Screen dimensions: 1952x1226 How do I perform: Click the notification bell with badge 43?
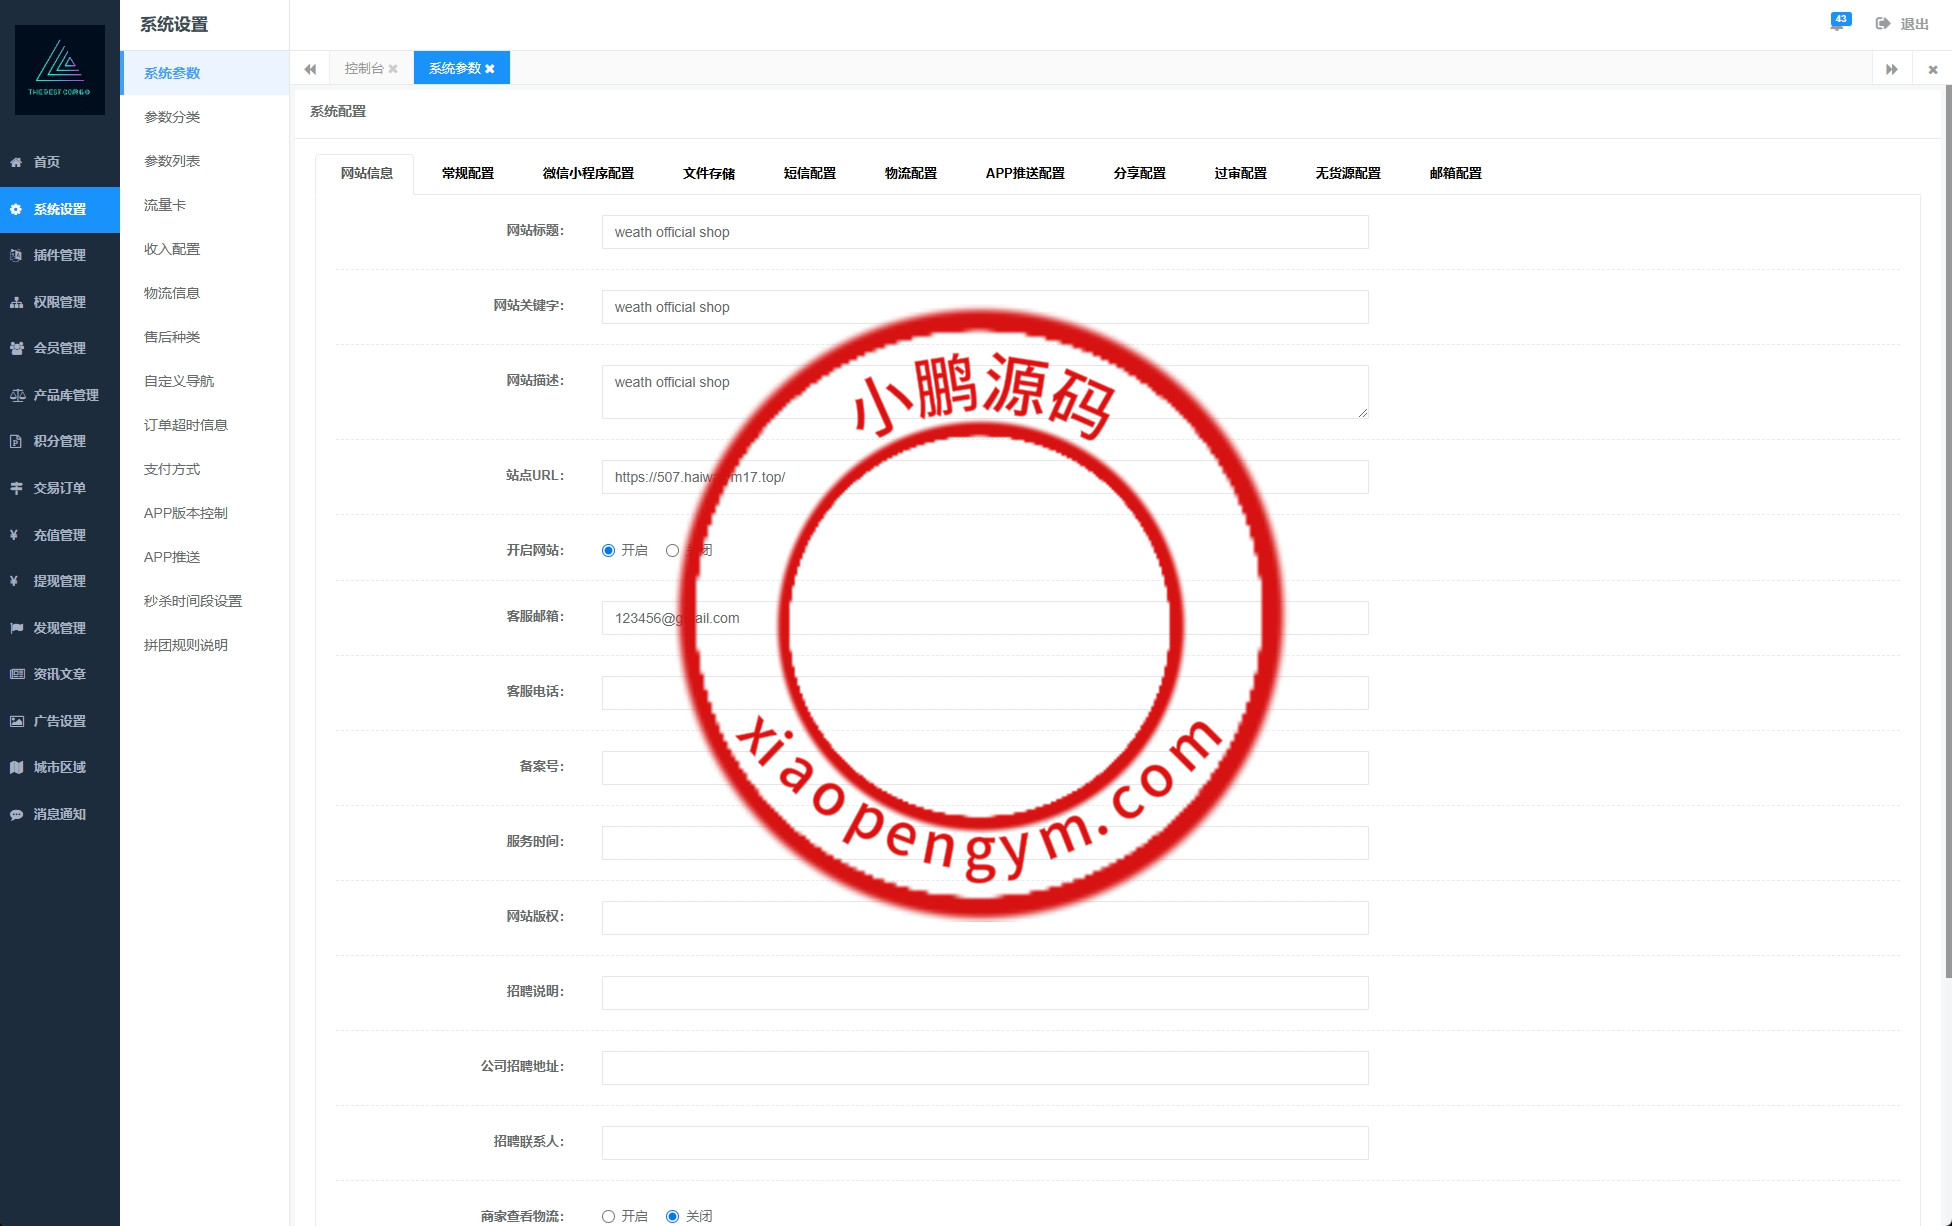point(1838,23)
